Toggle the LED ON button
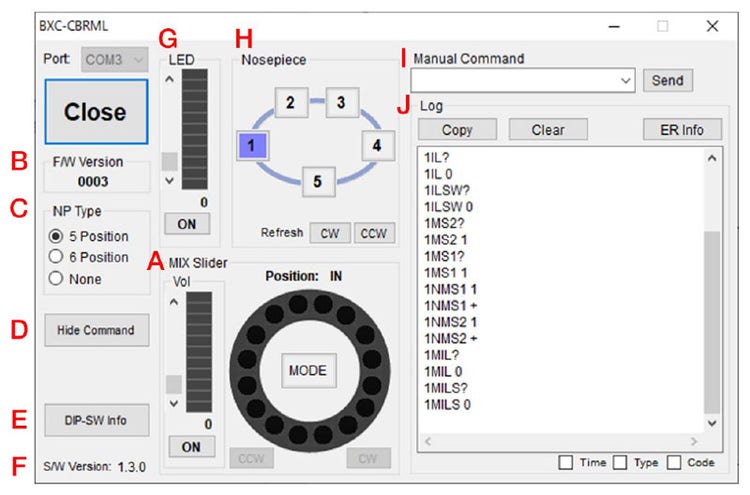Image resolution: width=750 pixels, height=495 pixels. tap(186, 223)
